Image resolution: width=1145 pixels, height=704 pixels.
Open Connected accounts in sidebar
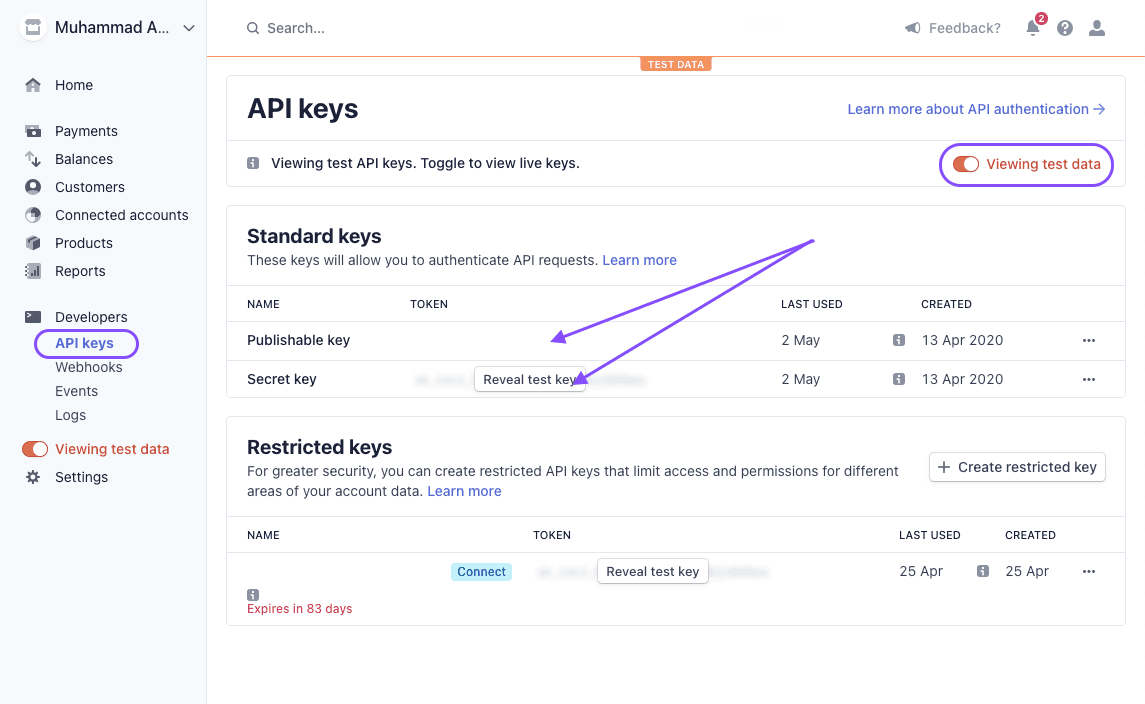tap(121, 215)
